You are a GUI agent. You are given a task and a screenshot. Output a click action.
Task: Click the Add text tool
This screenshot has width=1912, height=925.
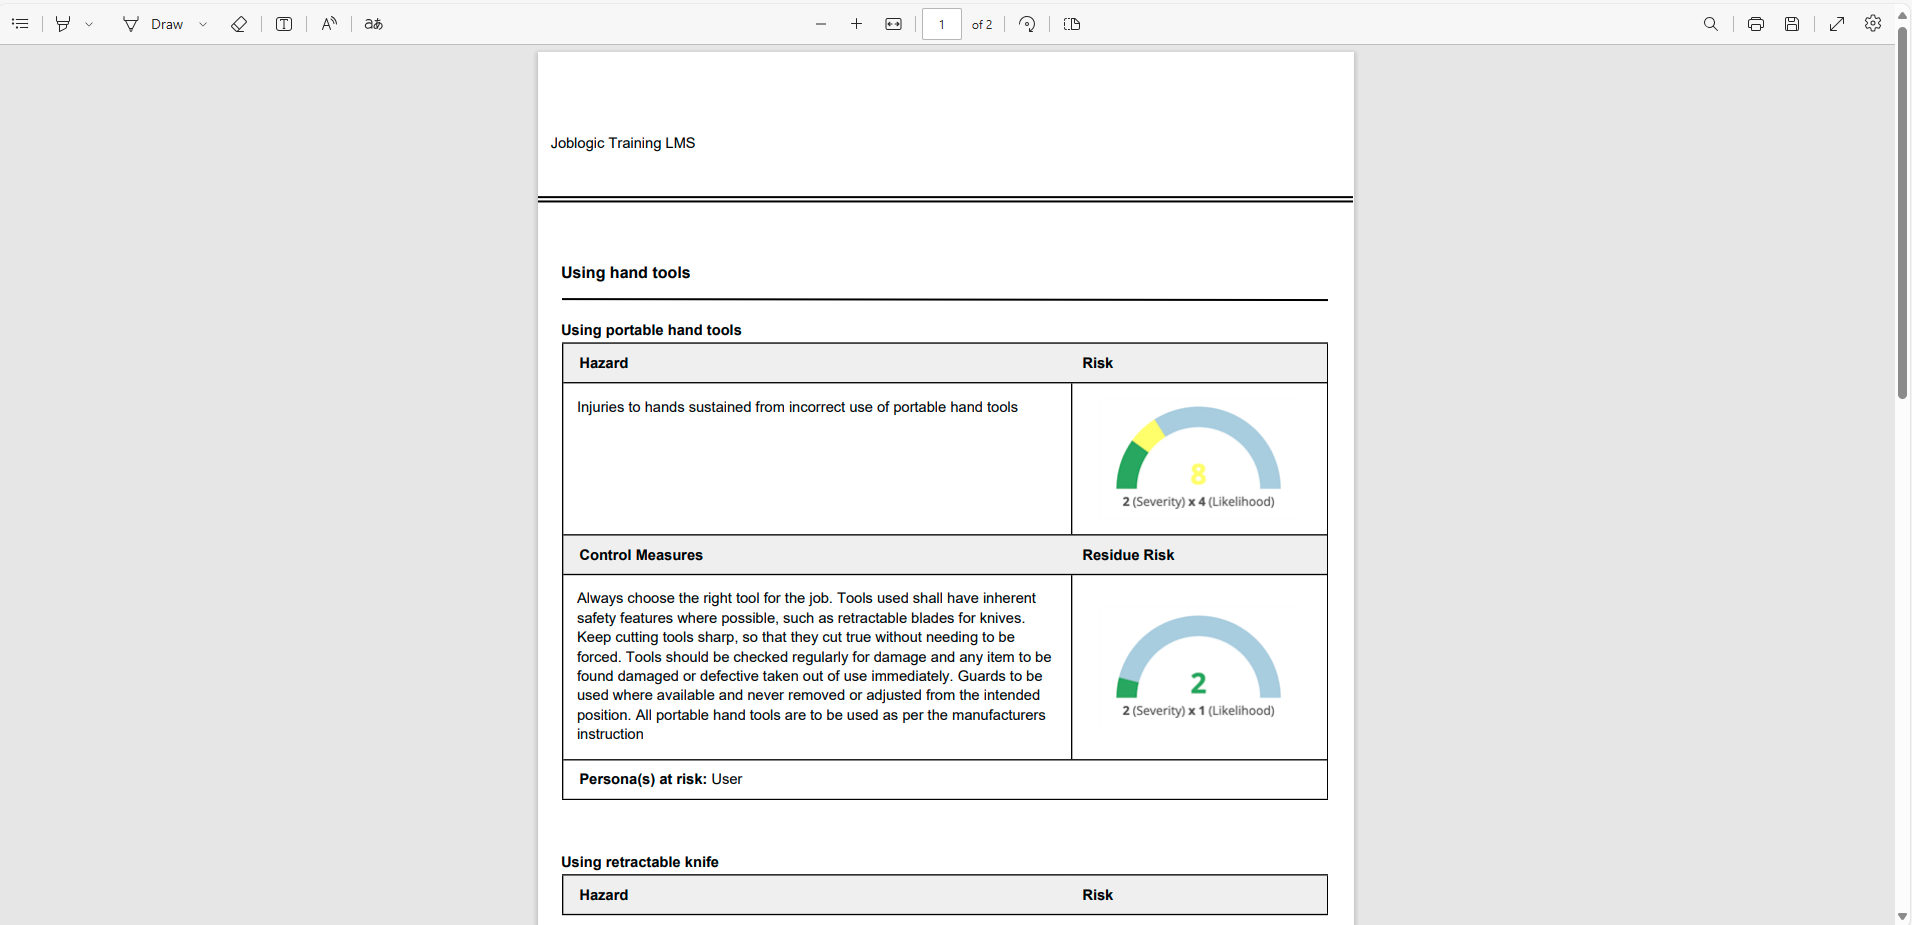[x=284, y=24]
